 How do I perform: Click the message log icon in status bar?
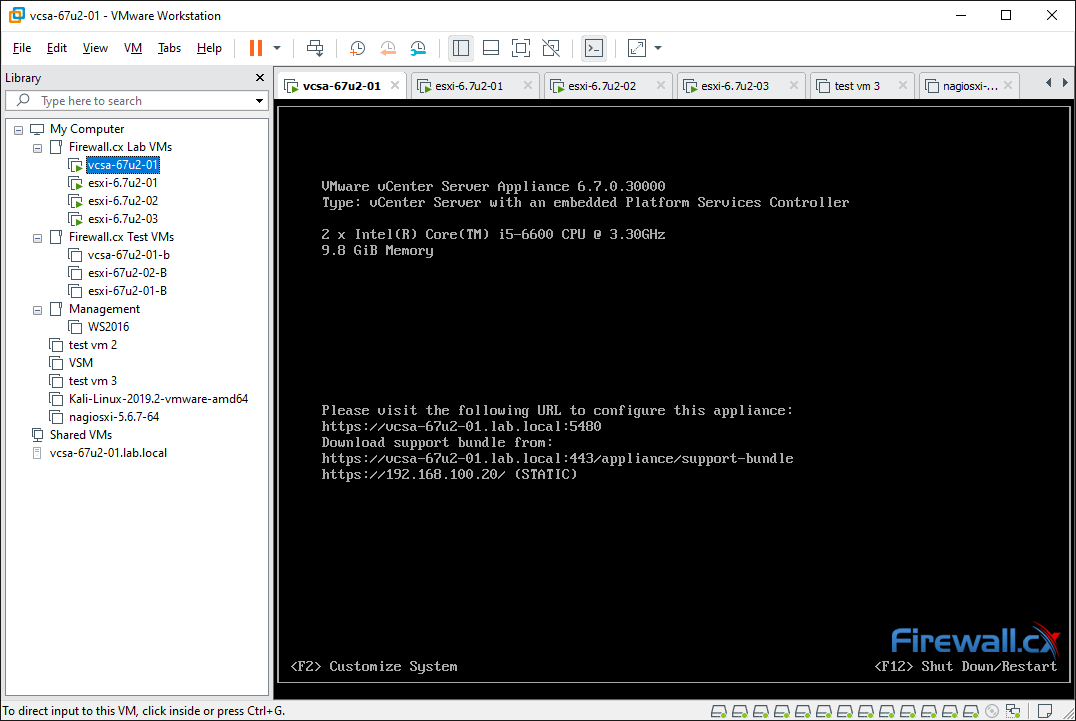point(1044,711)
